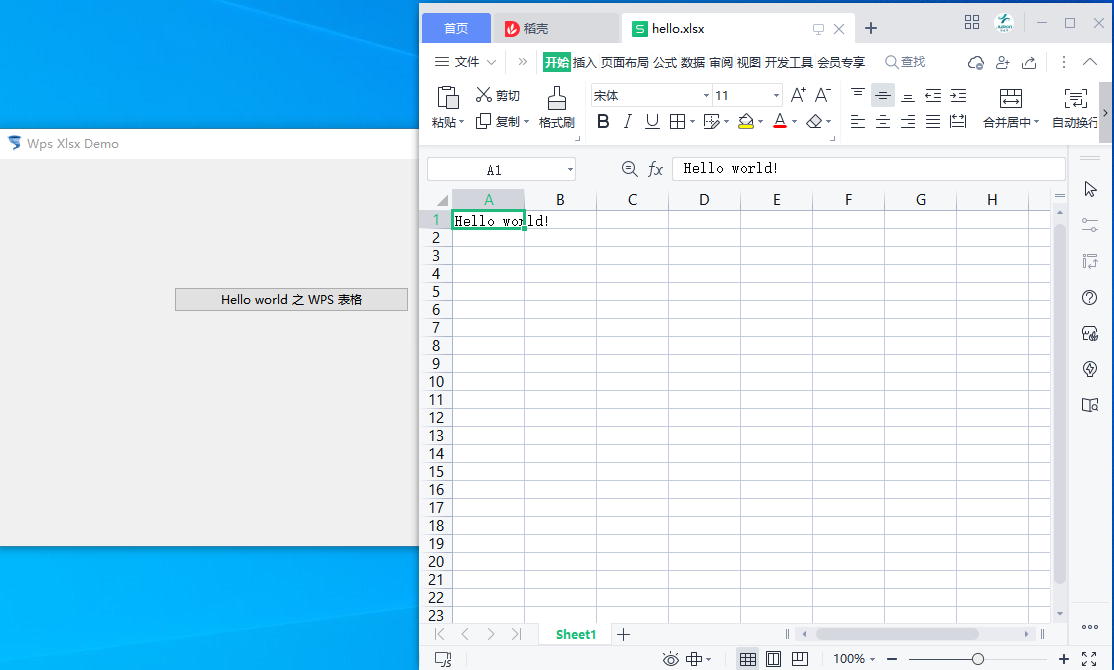Click the 查找 search box

pyautogui.click(x=905, y=62)
